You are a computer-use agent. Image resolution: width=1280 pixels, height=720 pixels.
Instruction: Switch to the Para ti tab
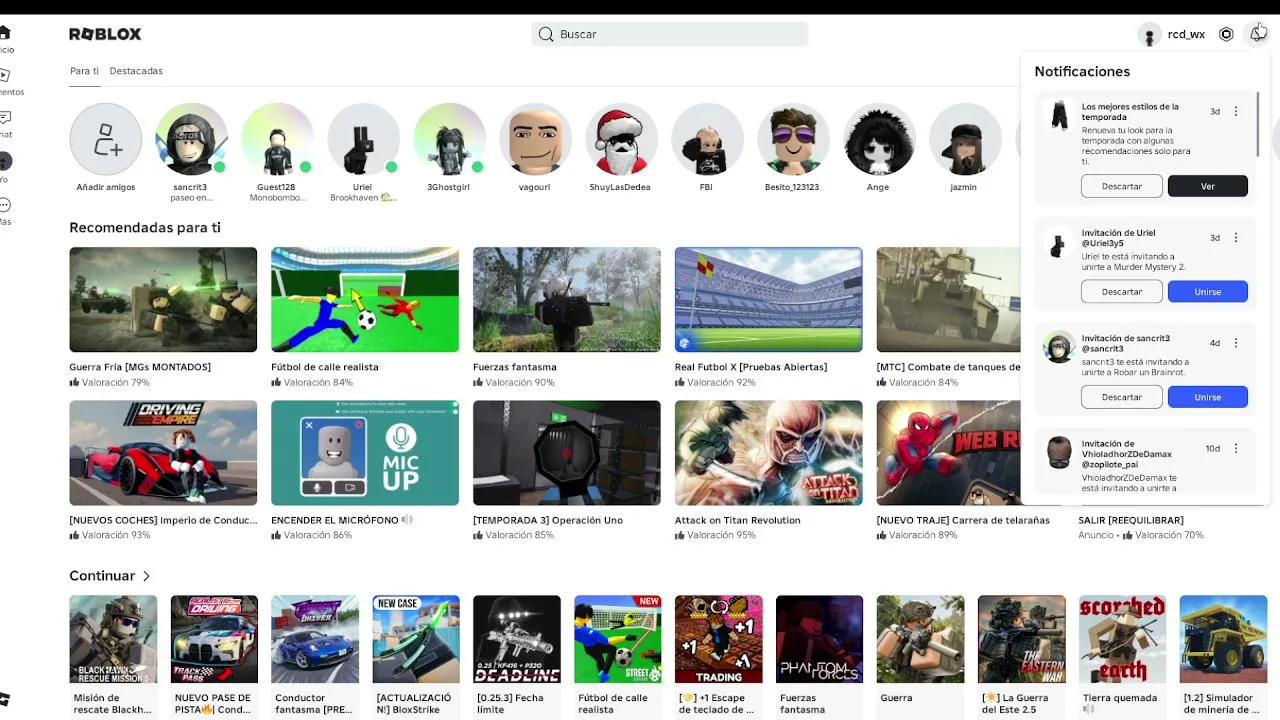[x=84, y=71]
